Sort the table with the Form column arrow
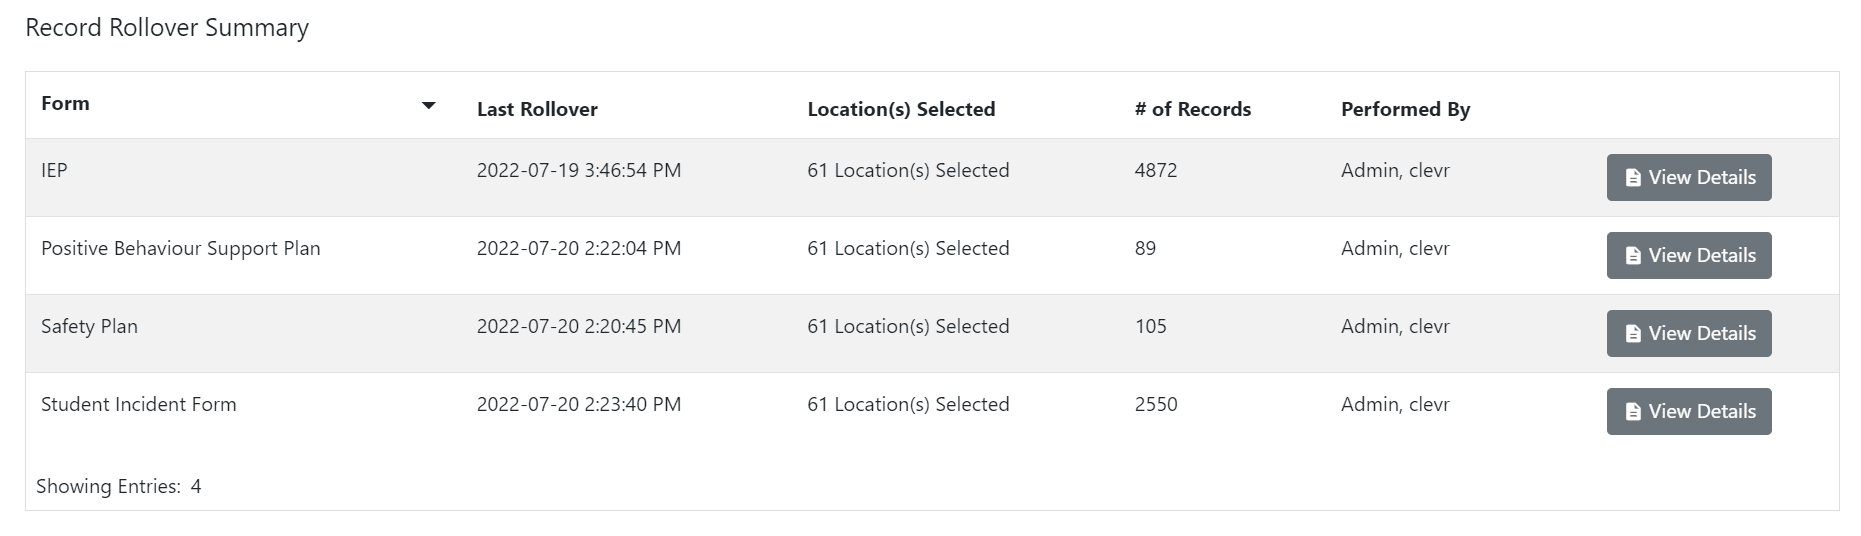 (x=429, y=105)
